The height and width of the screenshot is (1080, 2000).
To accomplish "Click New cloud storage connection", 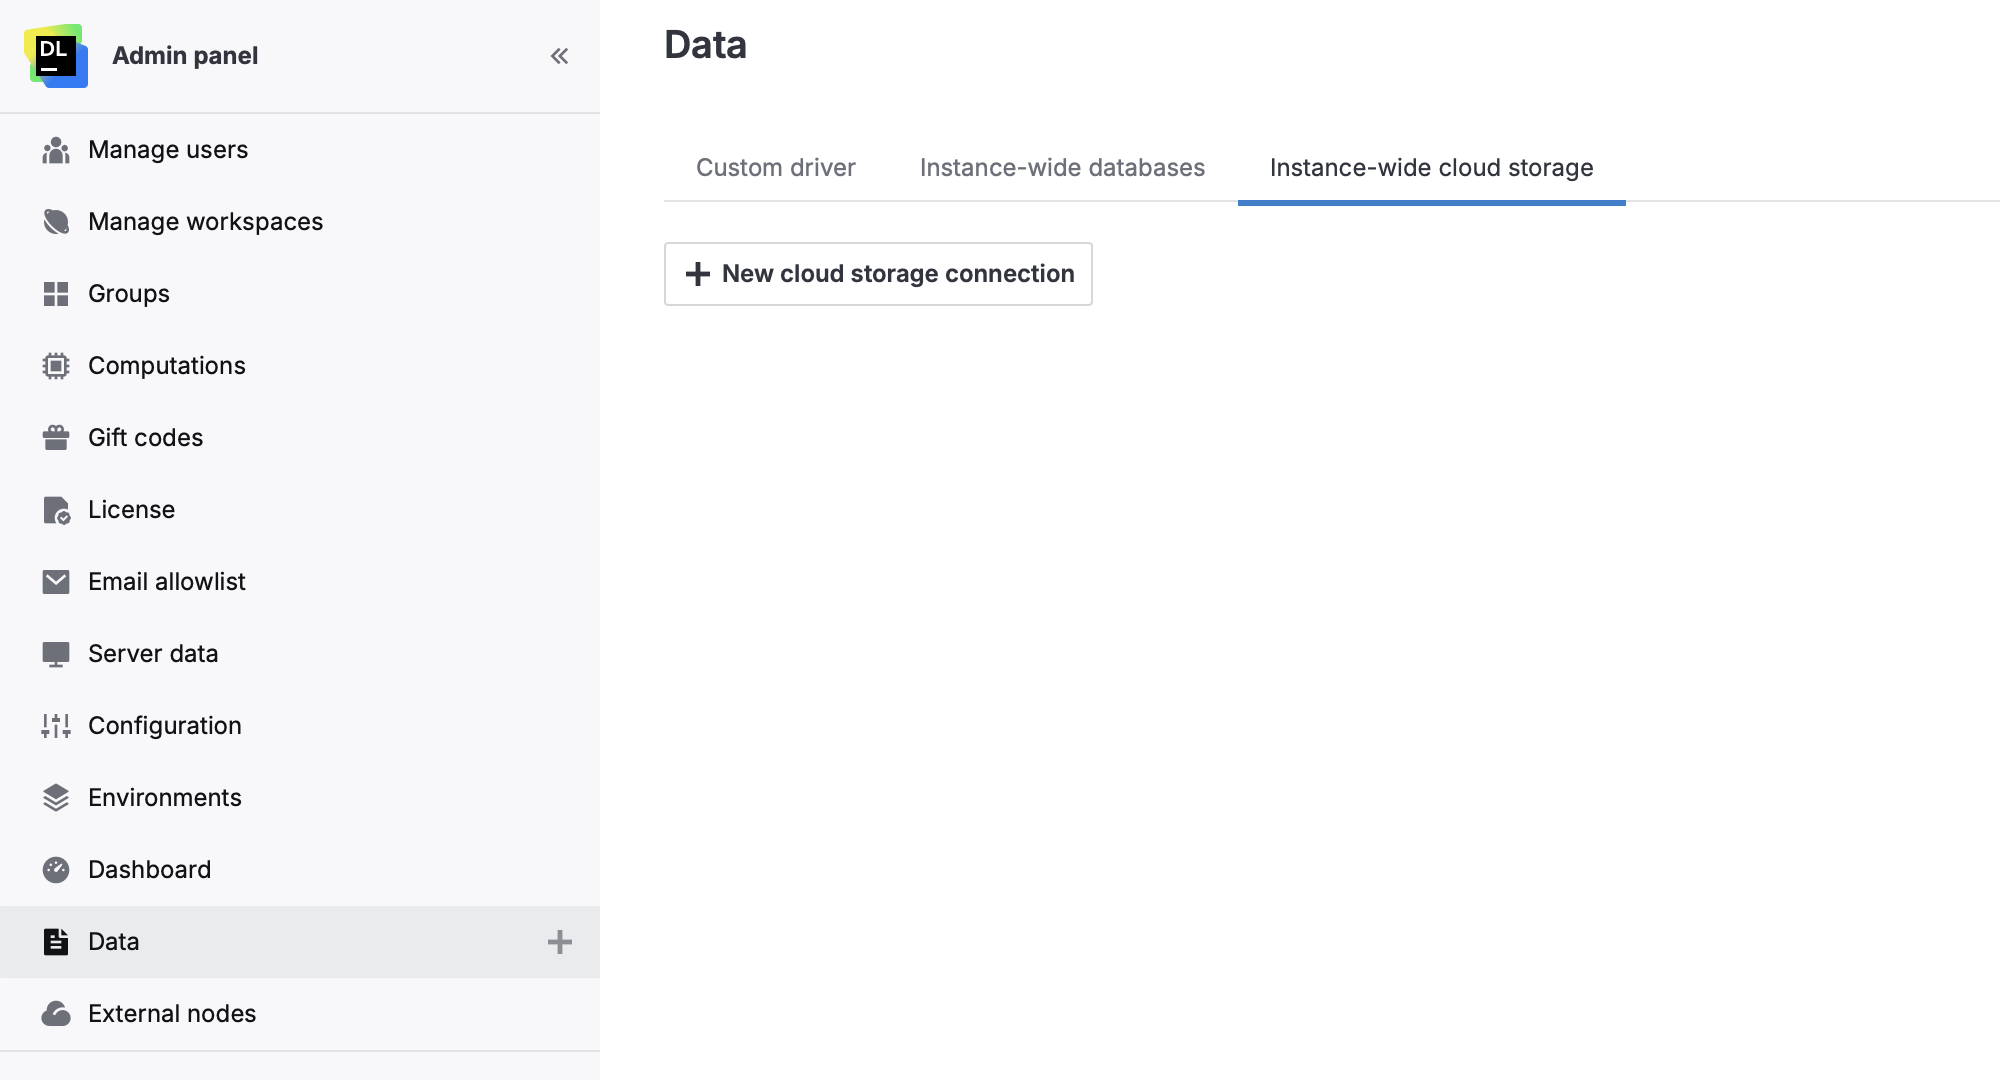I will pyautogui.click(x=878, y=274).
